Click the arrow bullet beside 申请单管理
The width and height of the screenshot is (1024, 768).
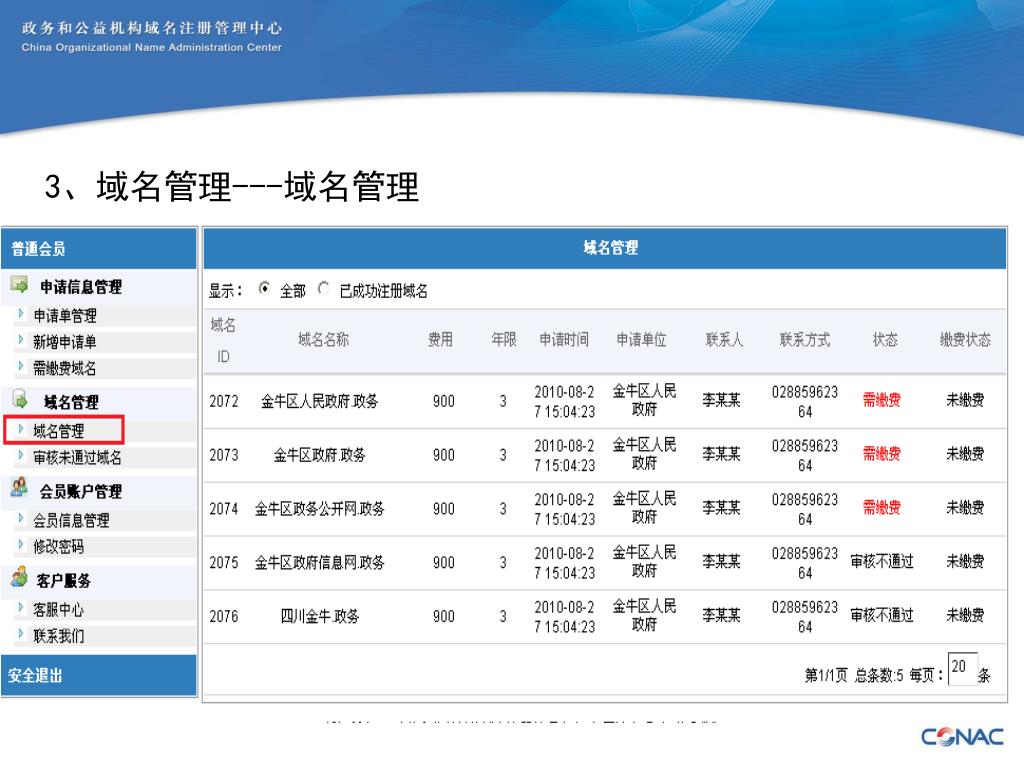[x=21, y=313]
